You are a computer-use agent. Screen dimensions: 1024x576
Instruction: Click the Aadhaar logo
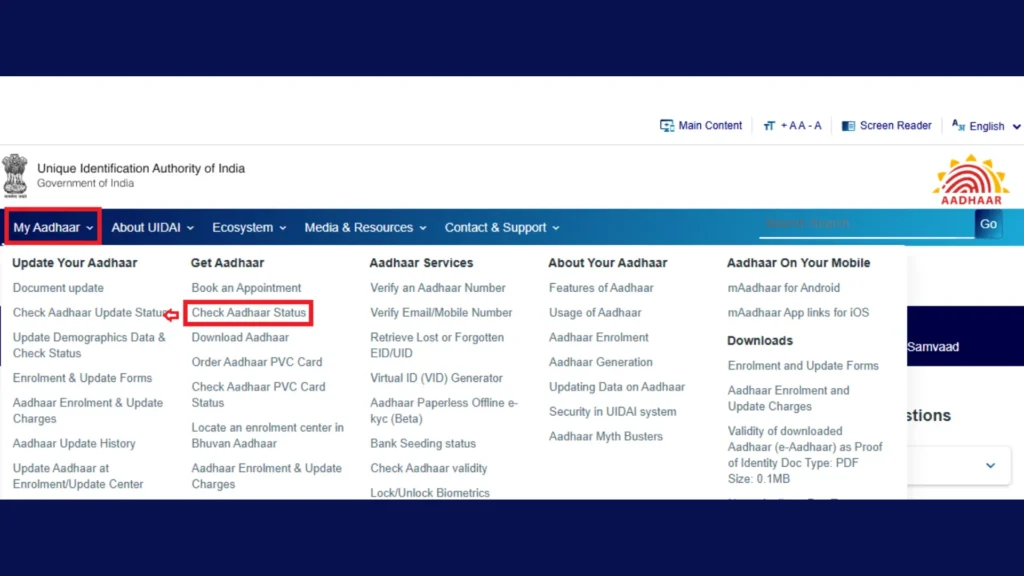(970, 180)
